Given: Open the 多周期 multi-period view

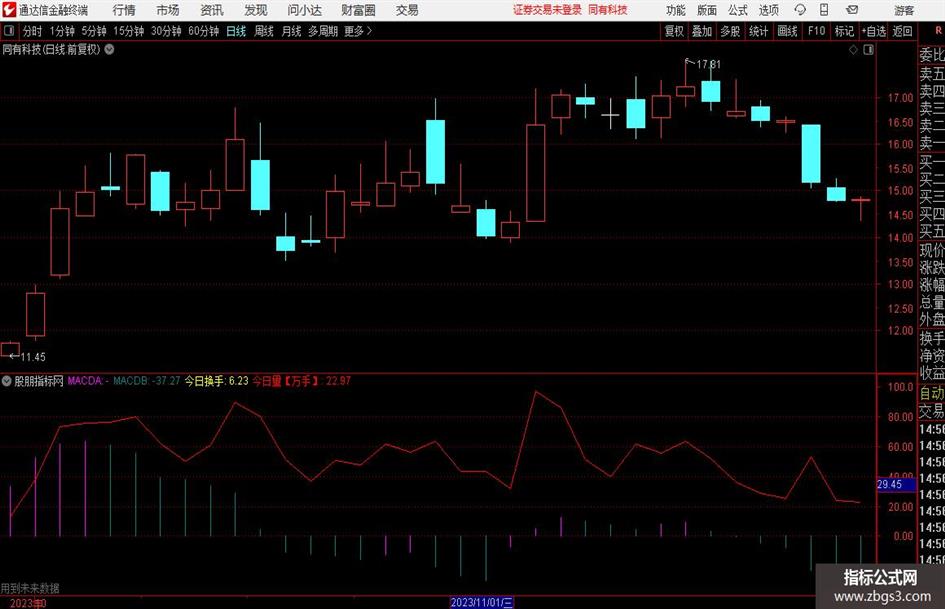Looking at the screenshot, I should [323, 31].
